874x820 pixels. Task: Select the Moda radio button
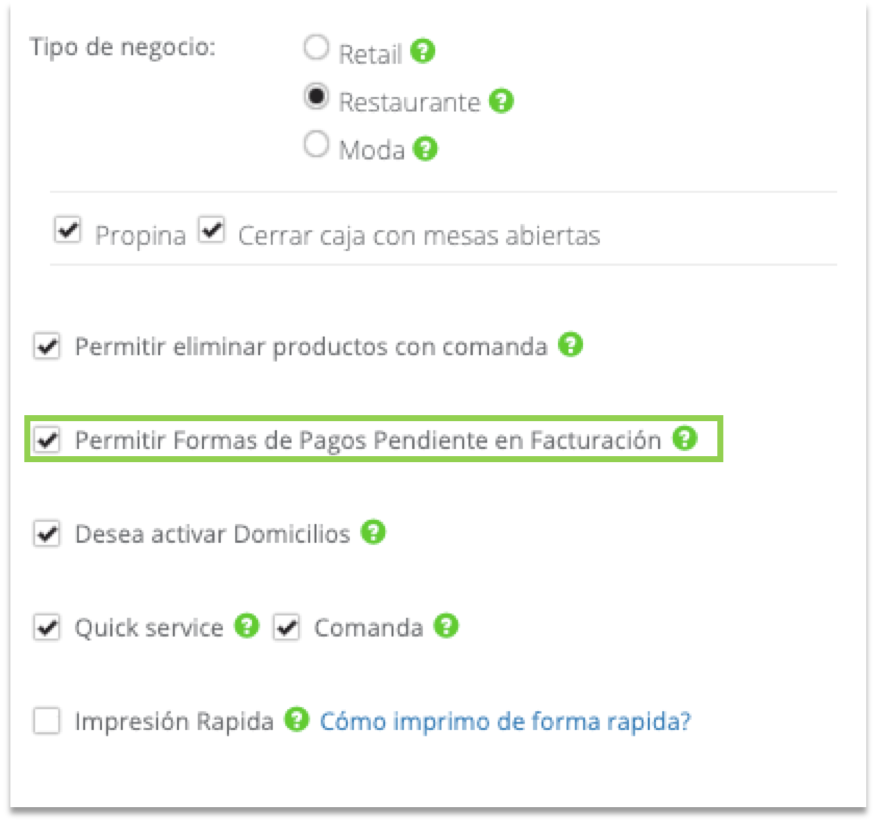point(316,142)
